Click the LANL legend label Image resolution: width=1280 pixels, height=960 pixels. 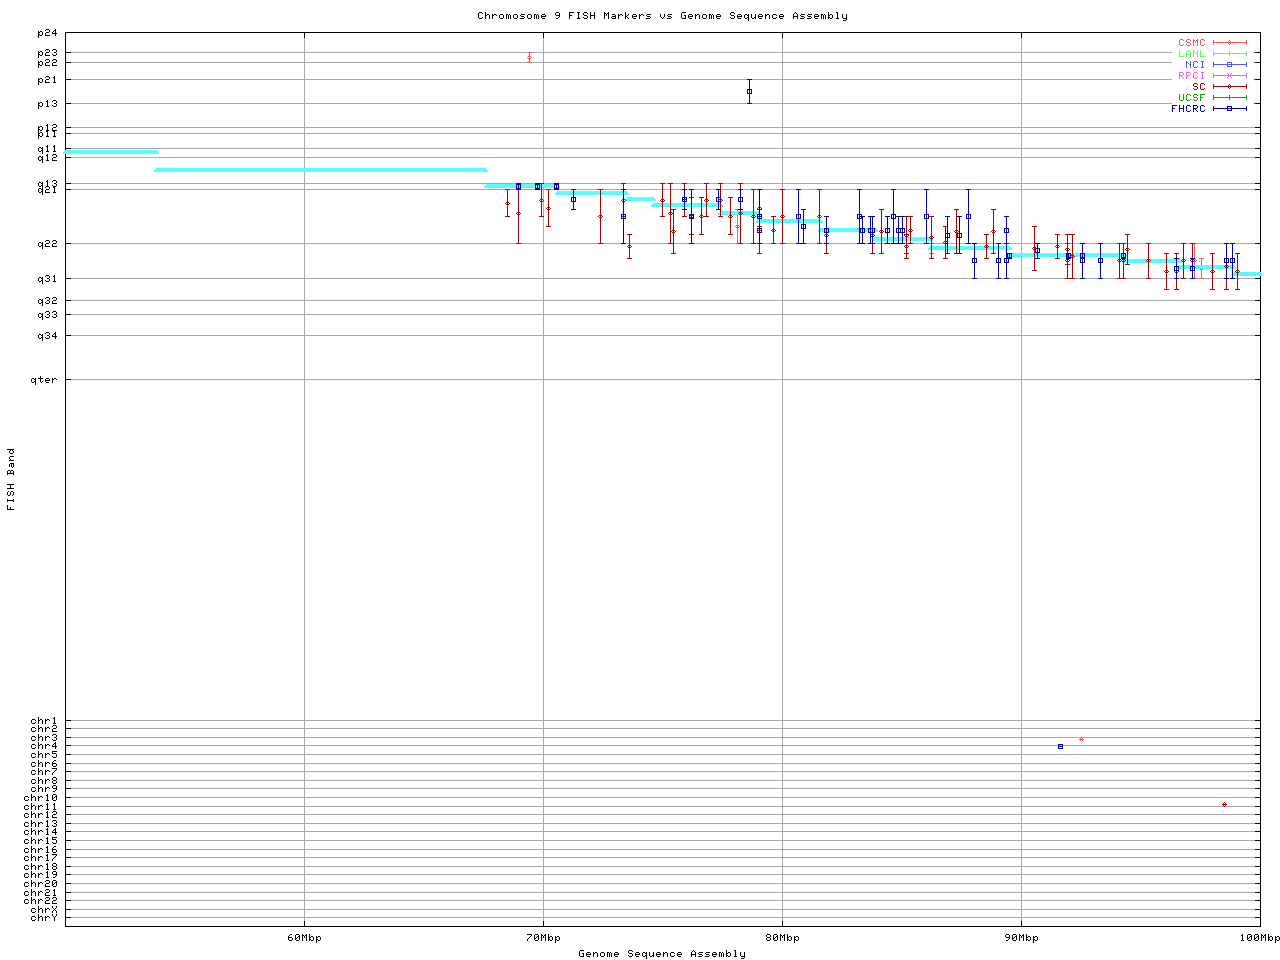tap(1191, 54)
